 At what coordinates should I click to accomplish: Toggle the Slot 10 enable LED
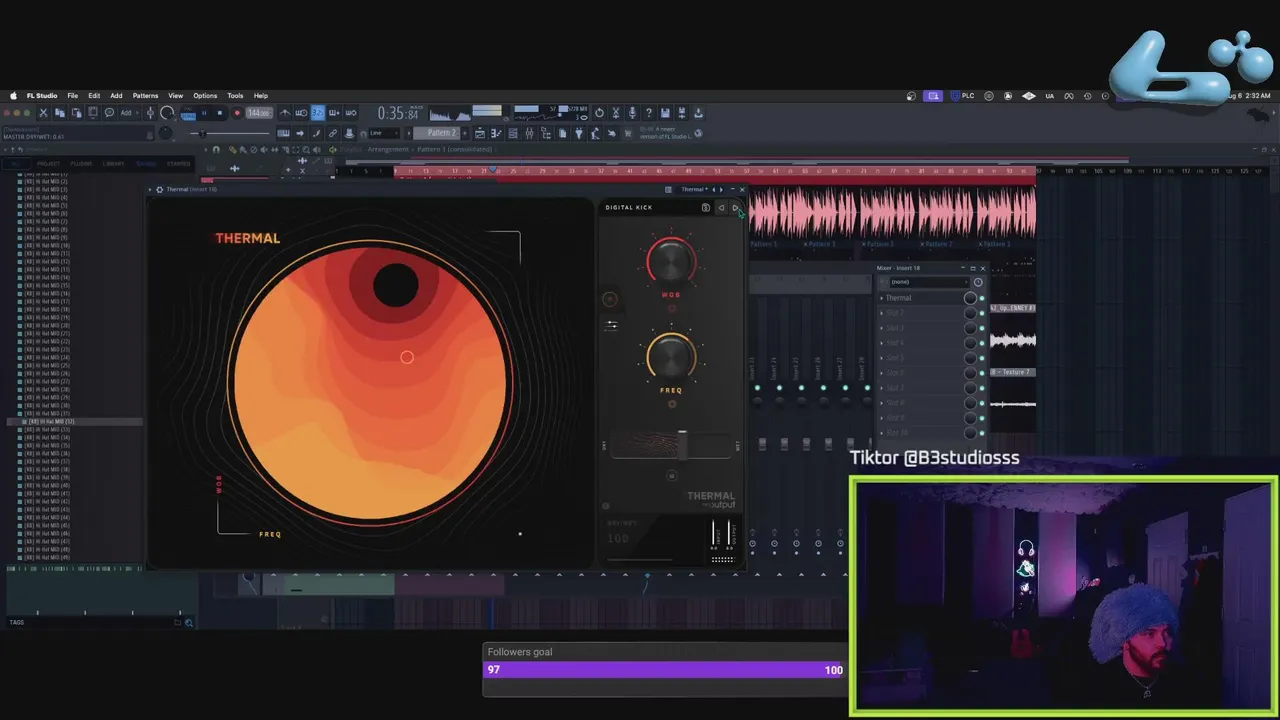(x=982, y=433)
